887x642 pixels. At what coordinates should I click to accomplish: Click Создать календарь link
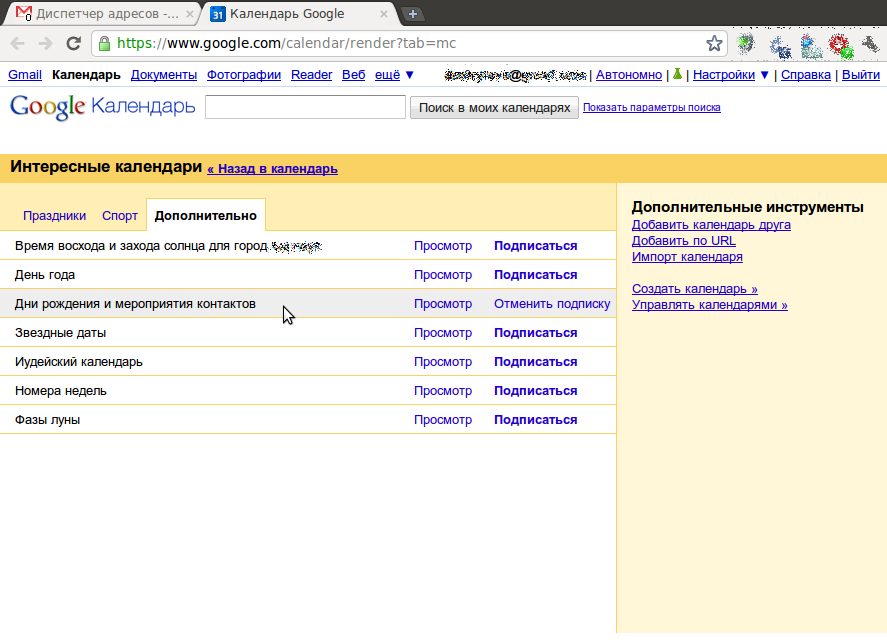[x=695, y=288]
